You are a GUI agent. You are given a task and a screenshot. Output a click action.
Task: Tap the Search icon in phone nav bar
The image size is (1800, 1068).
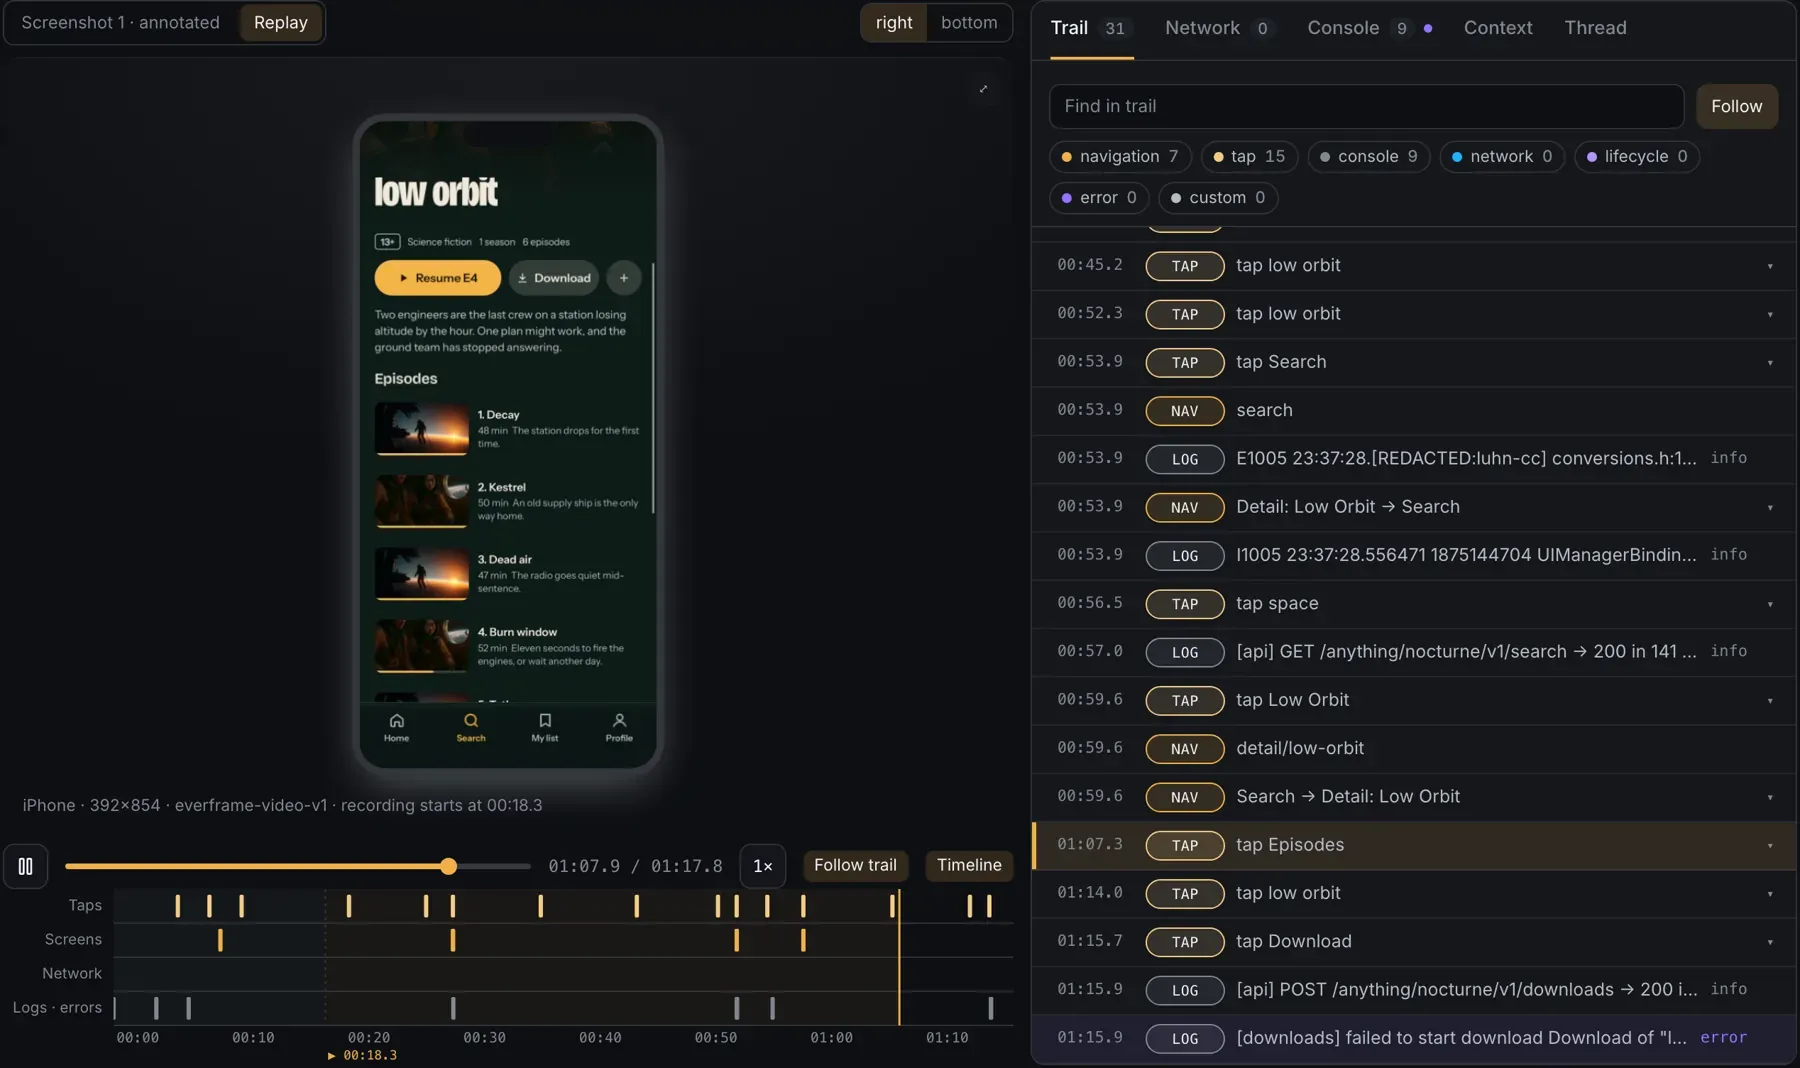point(471,727)
